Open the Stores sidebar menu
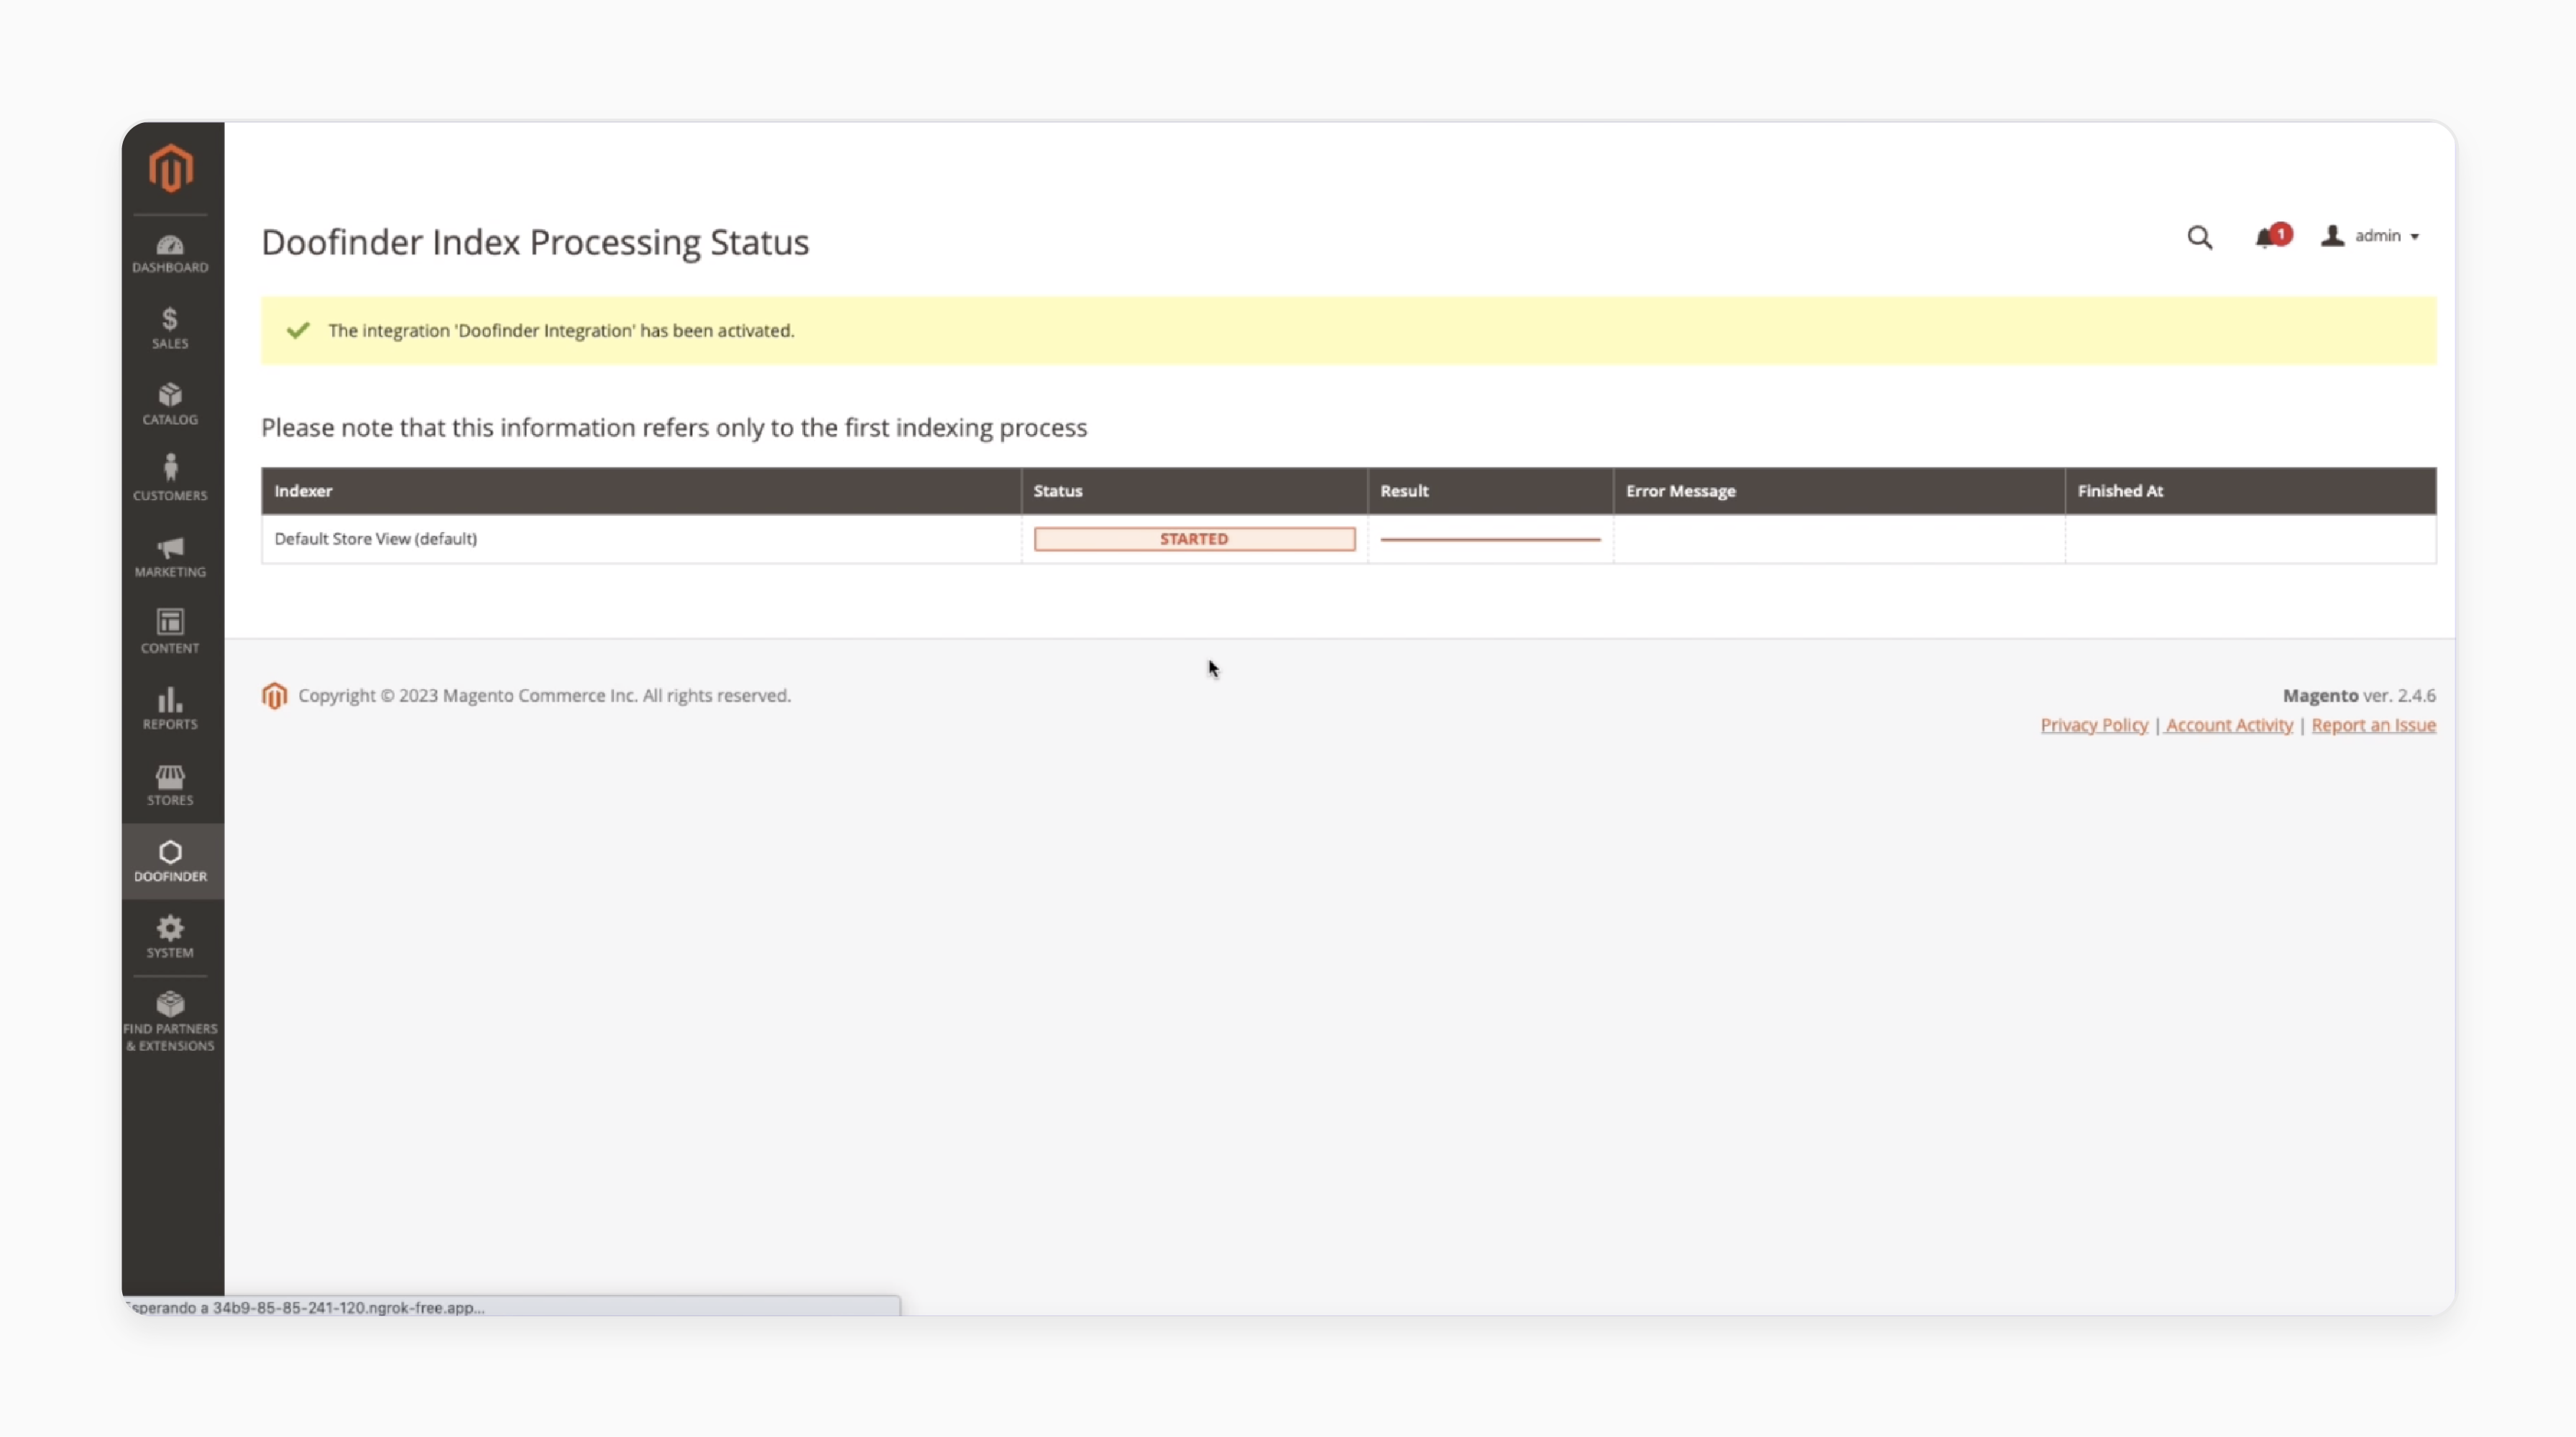 (170, 785)
